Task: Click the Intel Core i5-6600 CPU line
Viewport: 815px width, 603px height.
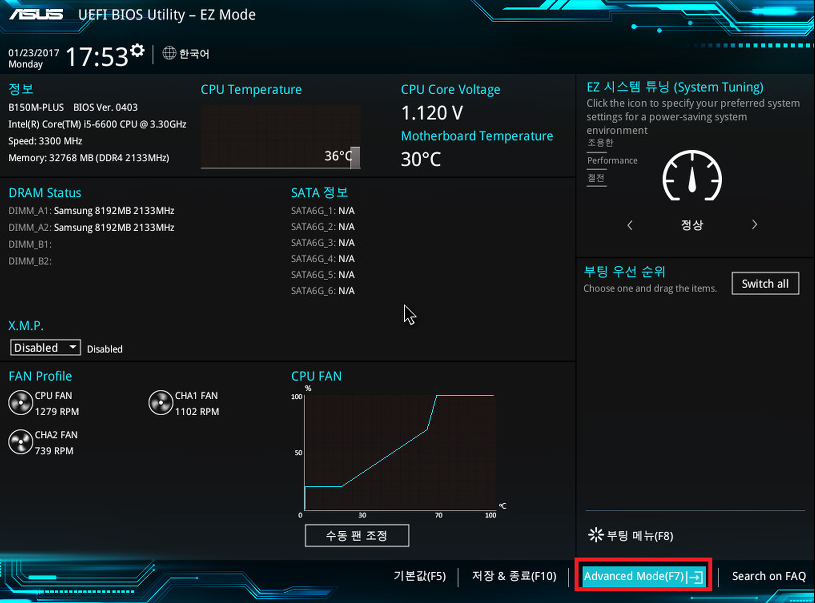Action: [97, 124]
